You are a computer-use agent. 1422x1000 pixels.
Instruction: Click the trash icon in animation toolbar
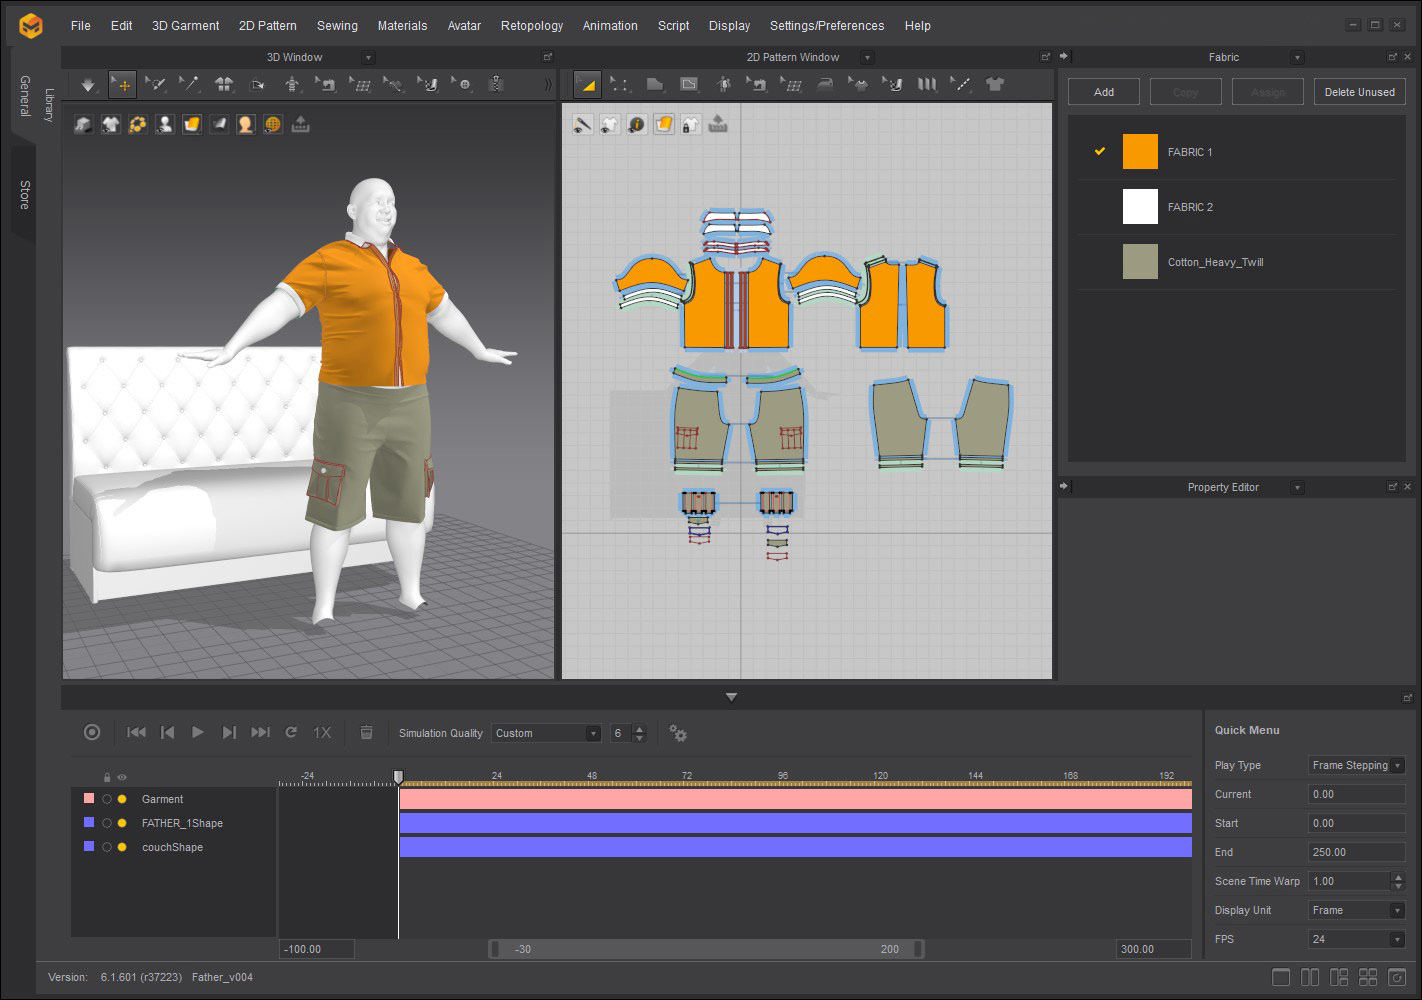coord(366,733)
